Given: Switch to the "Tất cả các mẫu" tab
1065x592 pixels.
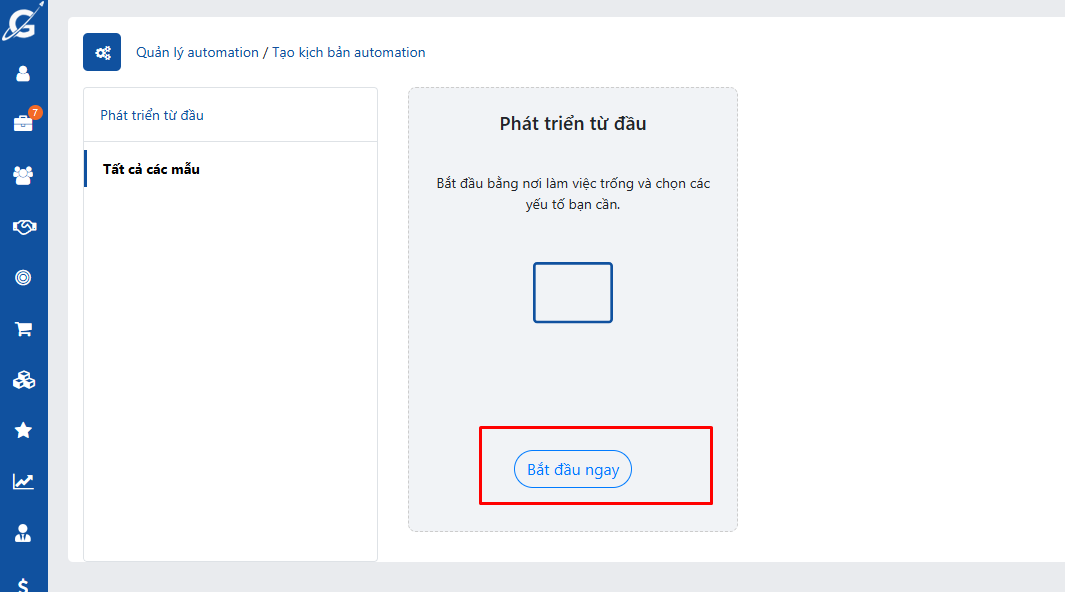Looking at the screenshot, I should 151,169.
